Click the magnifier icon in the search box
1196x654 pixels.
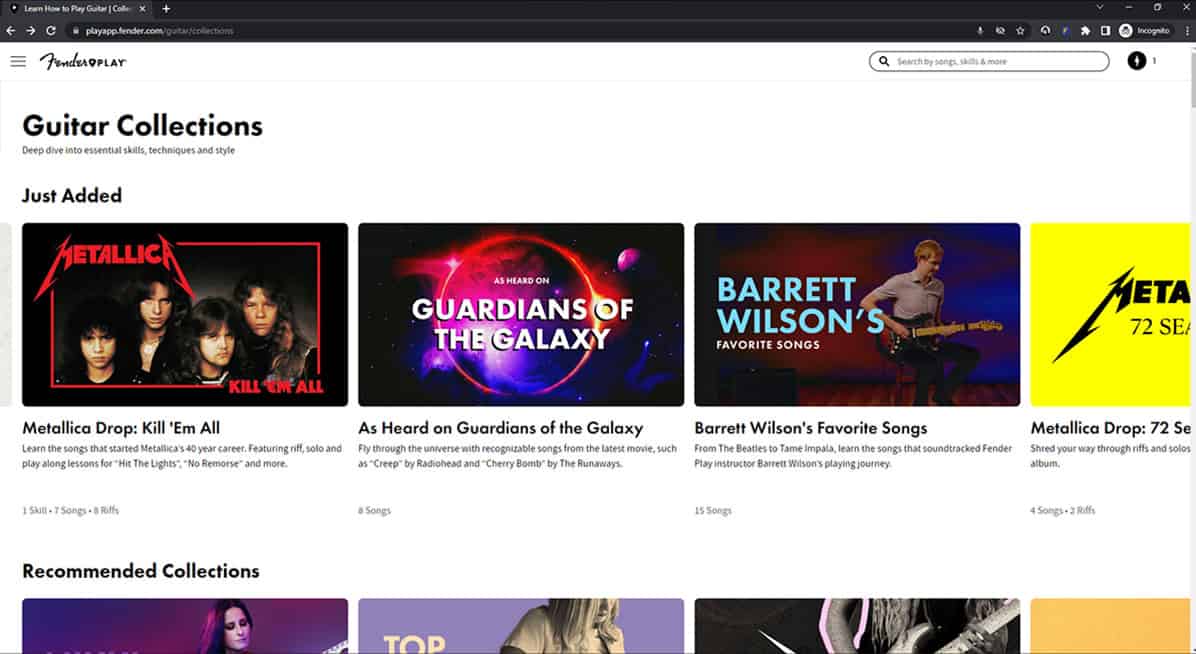tap(883, 61)
